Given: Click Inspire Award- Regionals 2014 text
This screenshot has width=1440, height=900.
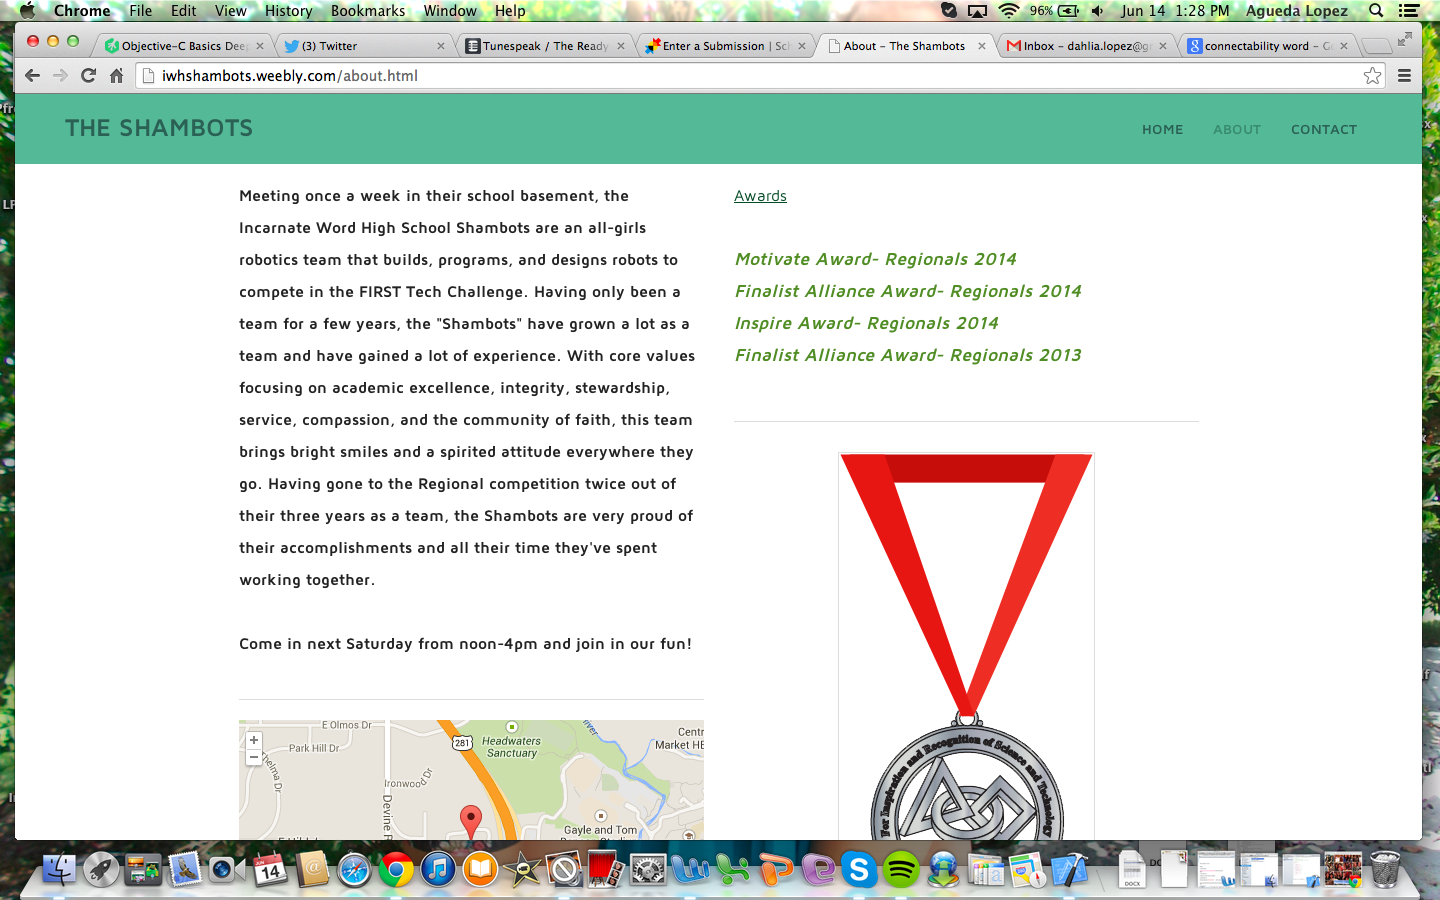Looking at the screenshot, I should [x=866, y=323].
